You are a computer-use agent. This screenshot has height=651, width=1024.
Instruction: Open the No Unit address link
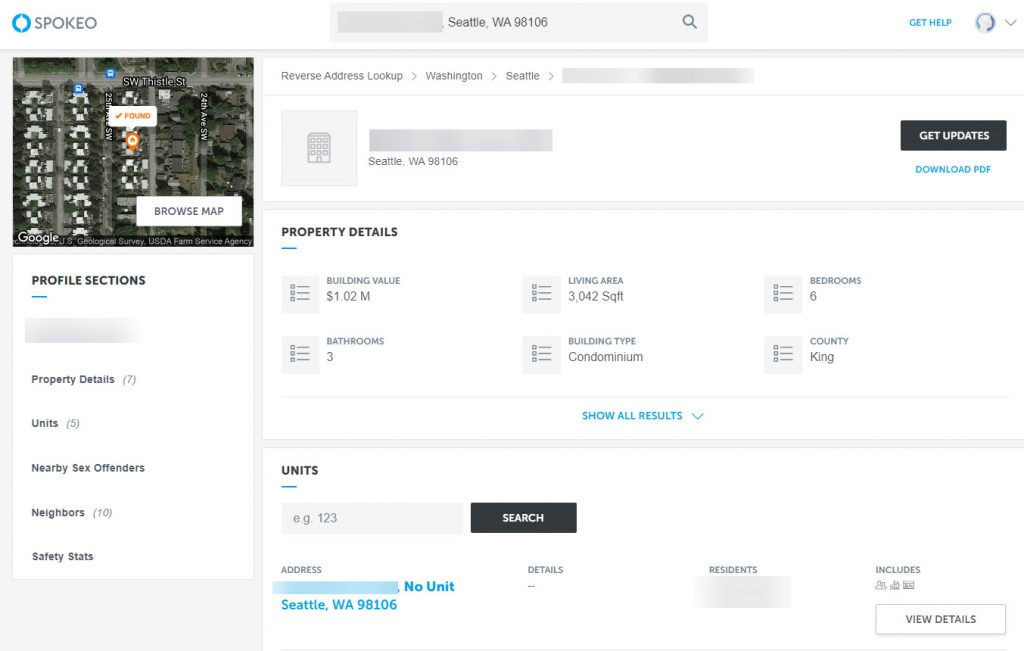pyautogui.click(x=368, y=595)
